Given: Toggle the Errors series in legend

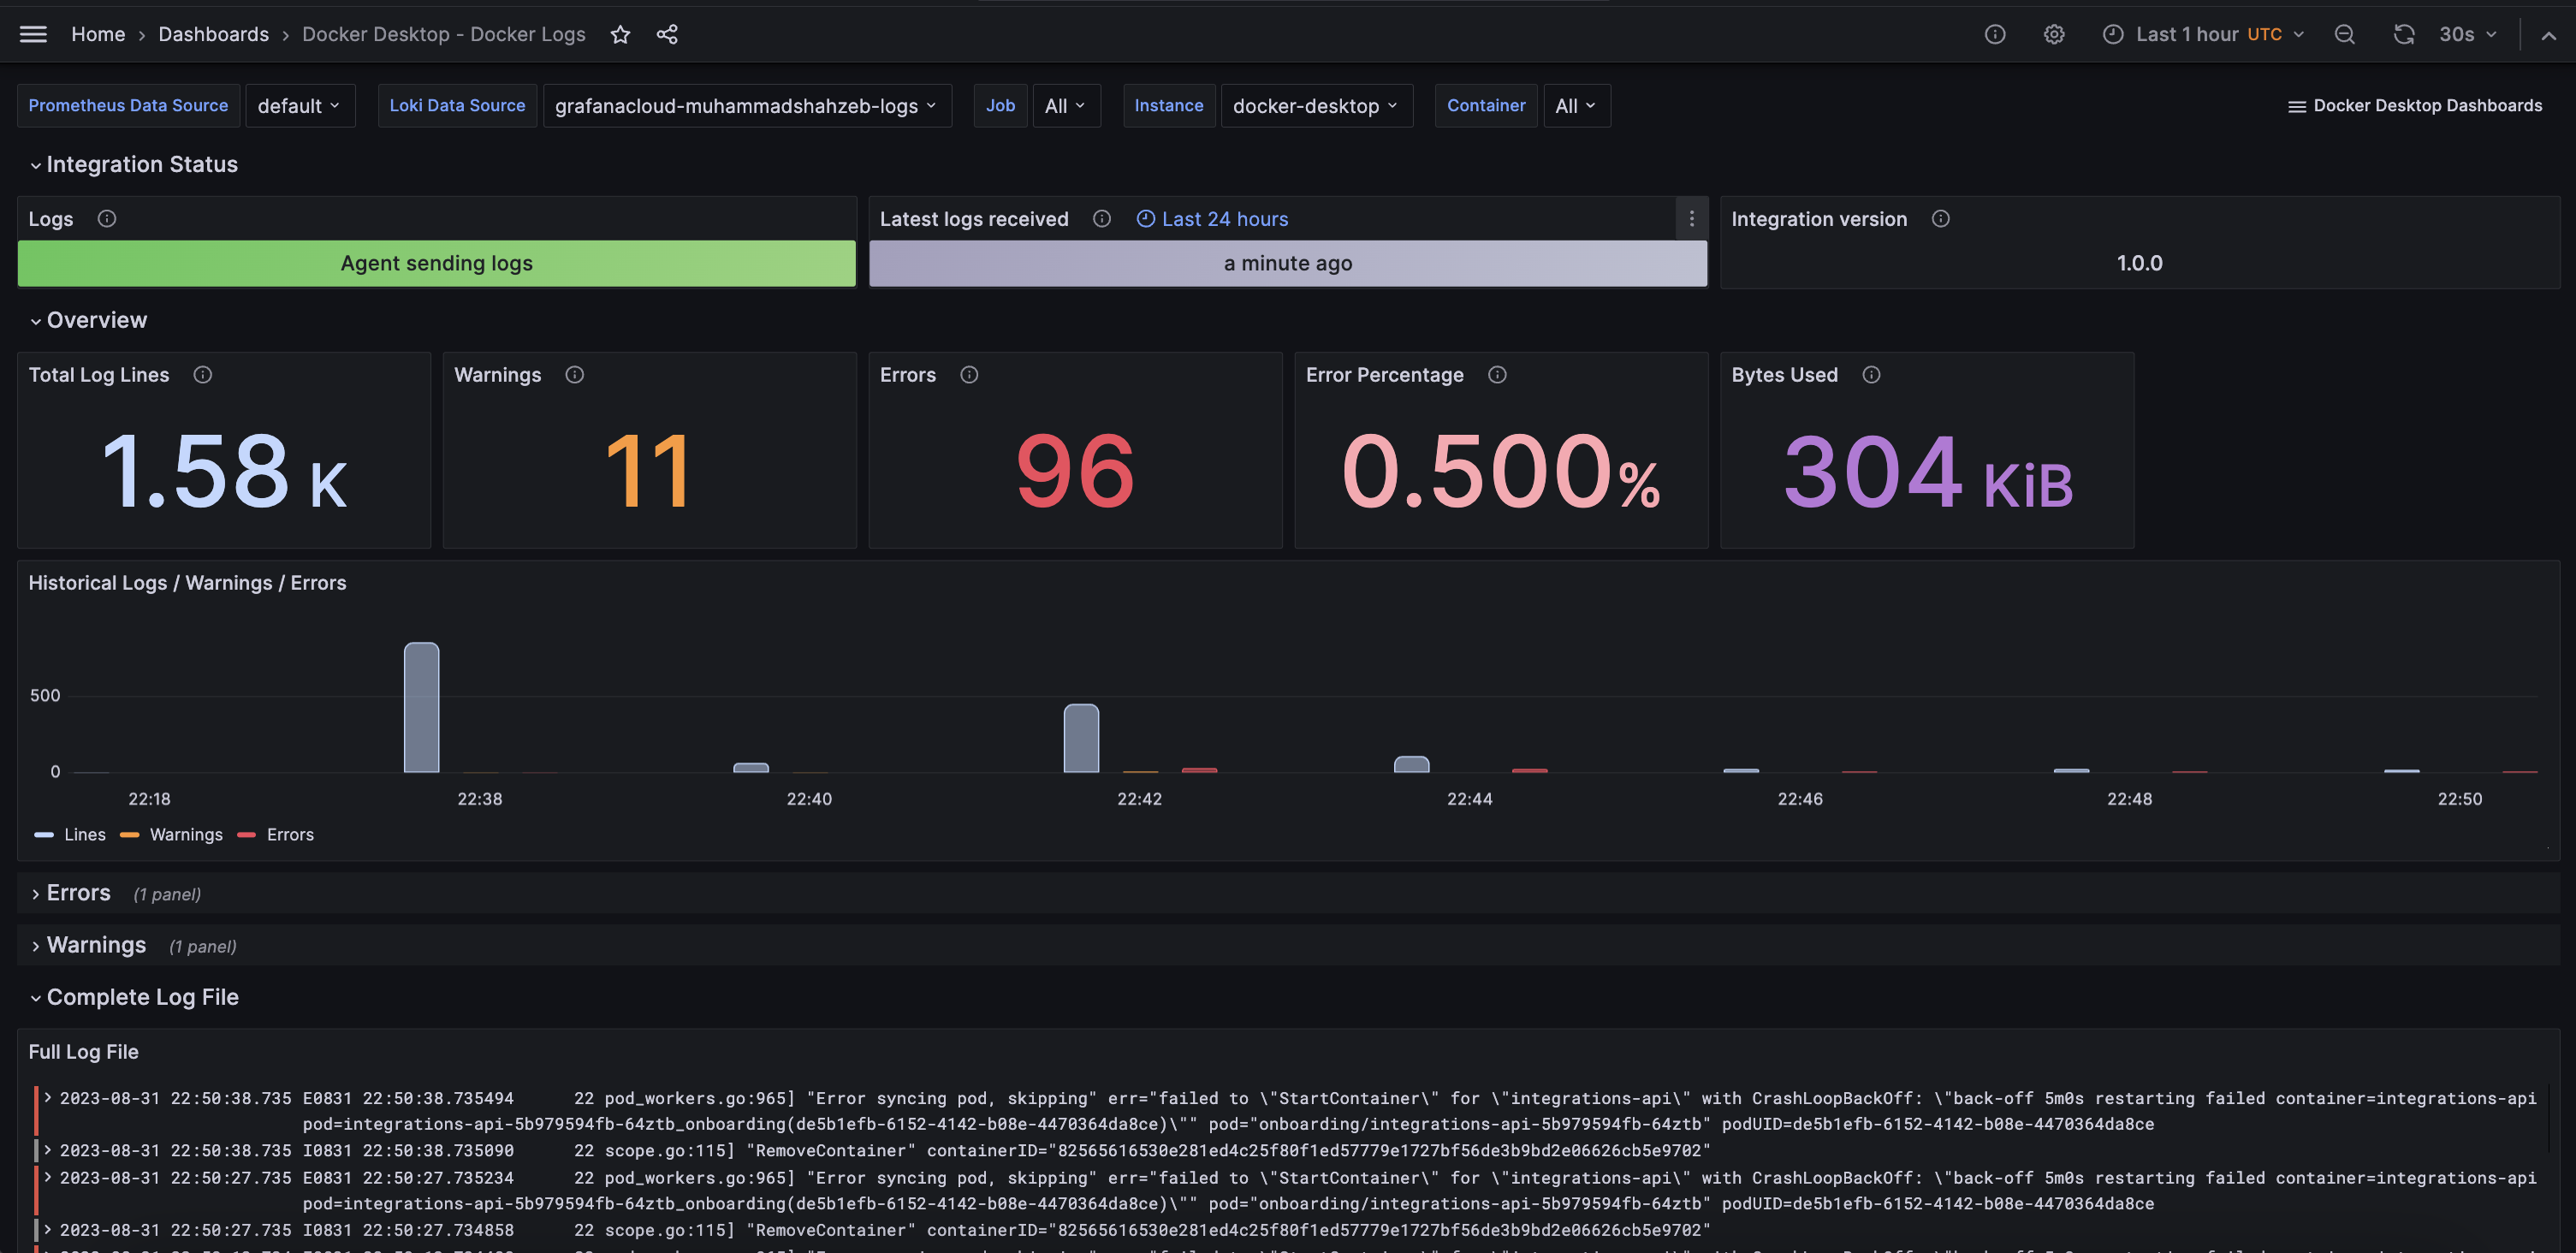Looking at the screenshot, I should pyautogui.click(x=290, y=834).
